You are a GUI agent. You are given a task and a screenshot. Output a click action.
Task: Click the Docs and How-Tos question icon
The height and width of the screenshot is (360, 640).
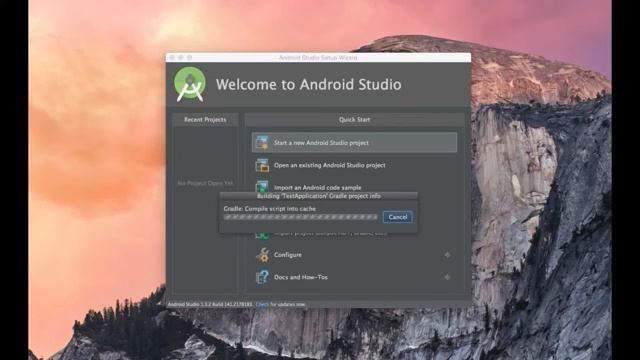click(262, 277)
